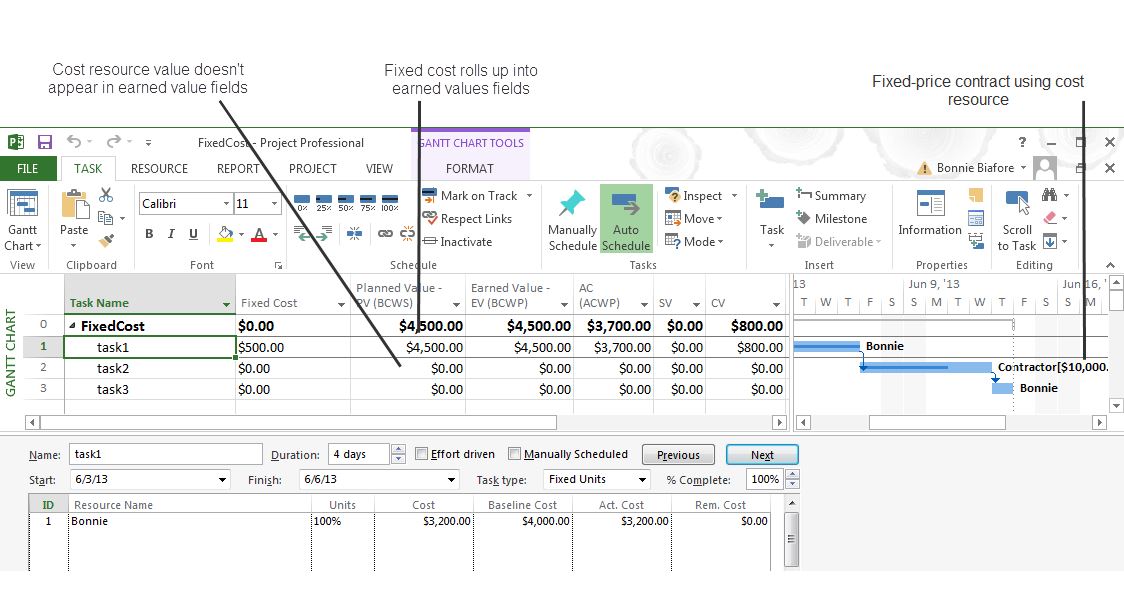1124x592 pixels.
Task: Click the Duration field showing 4 days
Action: click(x=358, y=454)
